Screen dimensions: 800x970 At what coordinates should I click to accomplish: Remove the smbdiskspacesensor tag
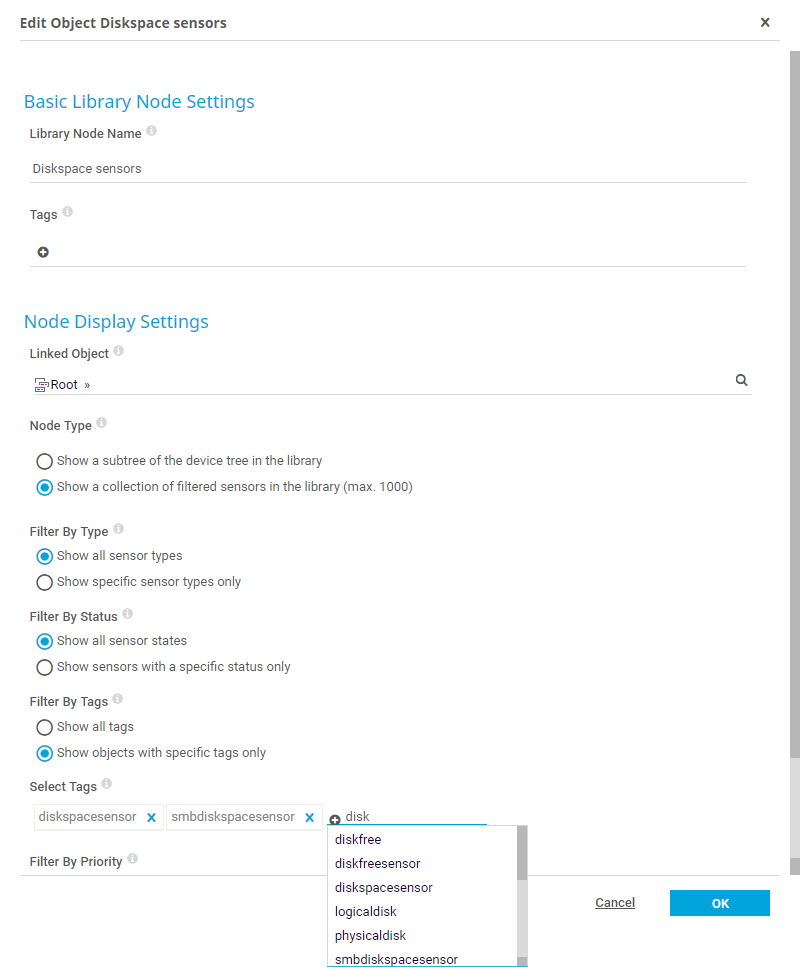(x=310, y=818)
